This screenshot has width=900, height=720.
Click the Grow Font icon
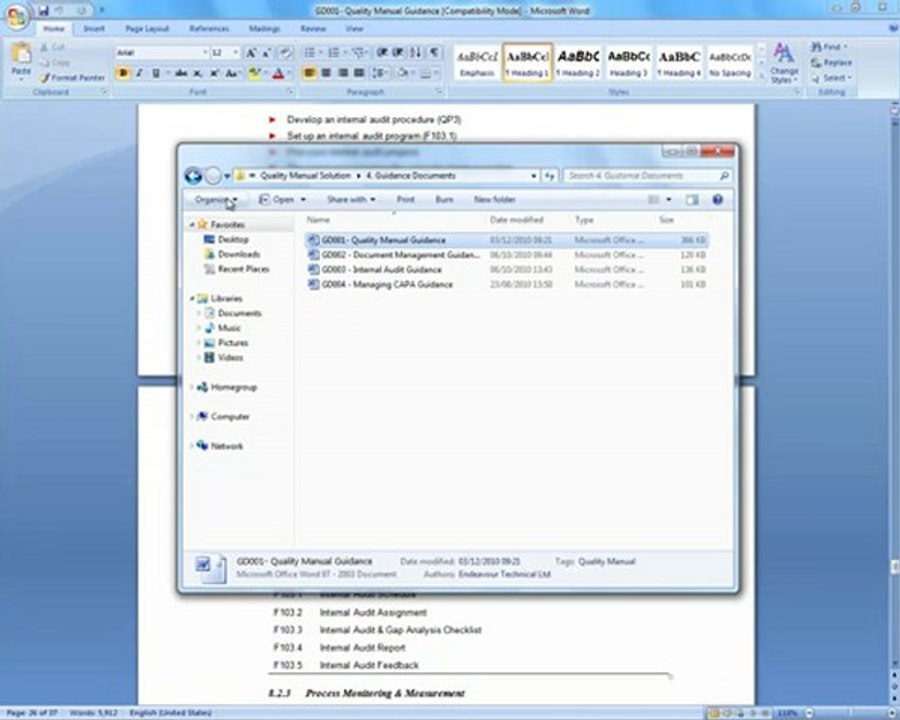pyautogui.click(x=251, y=53)
